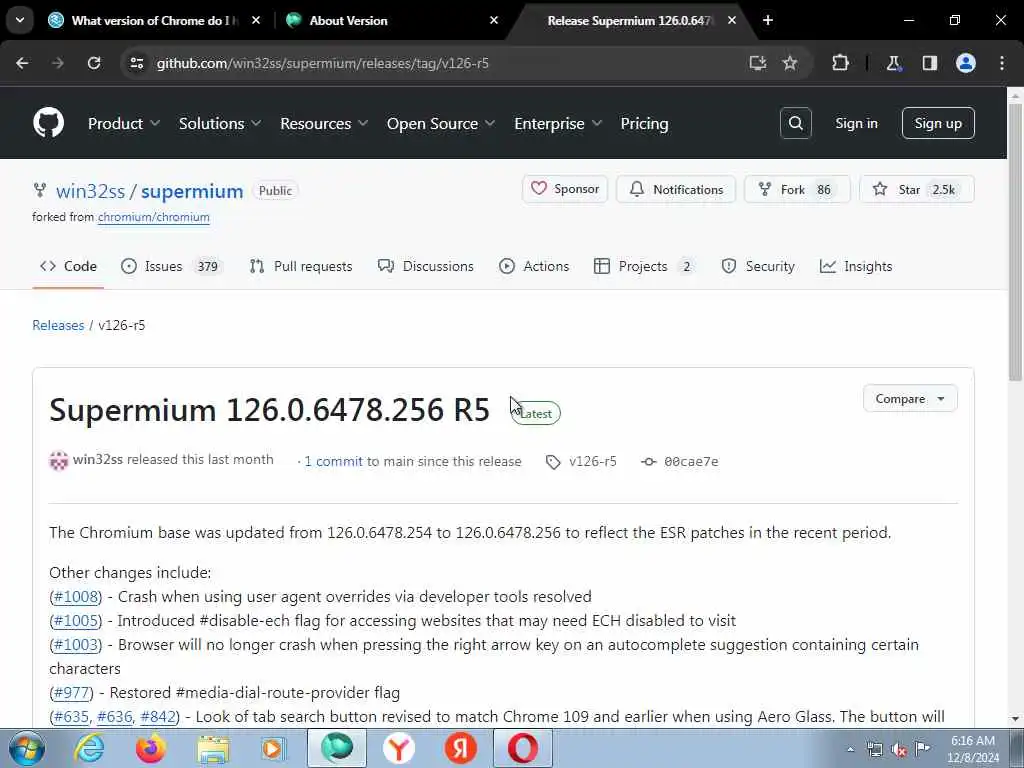This screenshot has height=768, width=1024.
Task: Switch to the Issues tab
Action: click(172, 266)
